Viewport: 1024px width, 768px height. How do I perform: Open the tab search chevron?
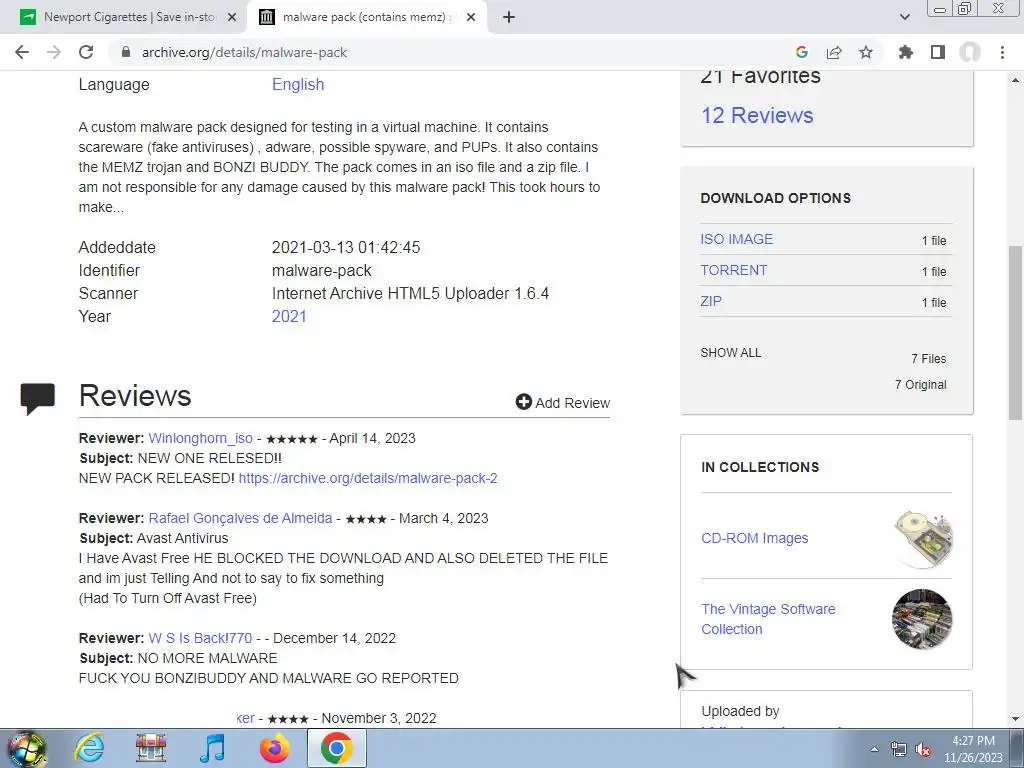(904, 17)
